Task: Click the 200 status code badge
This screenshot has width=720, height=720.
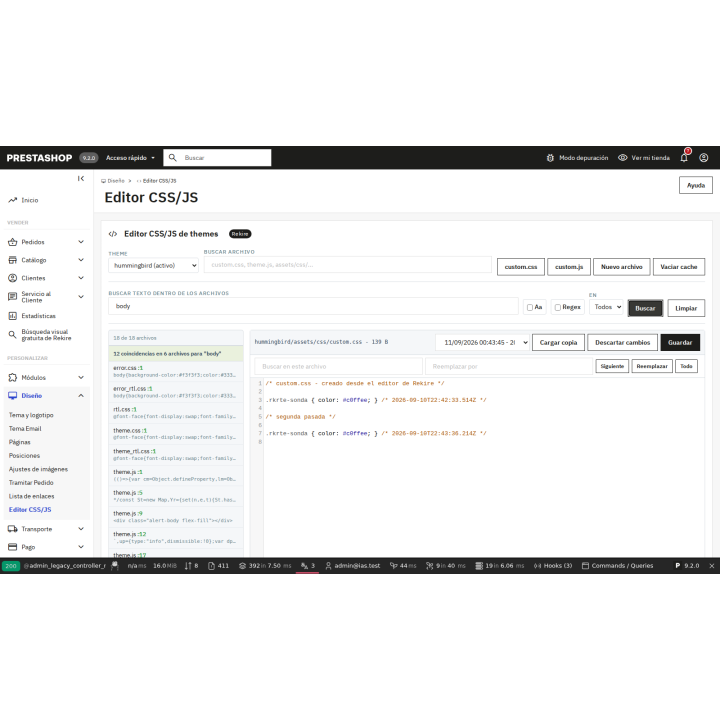Action: pos(11,566)
